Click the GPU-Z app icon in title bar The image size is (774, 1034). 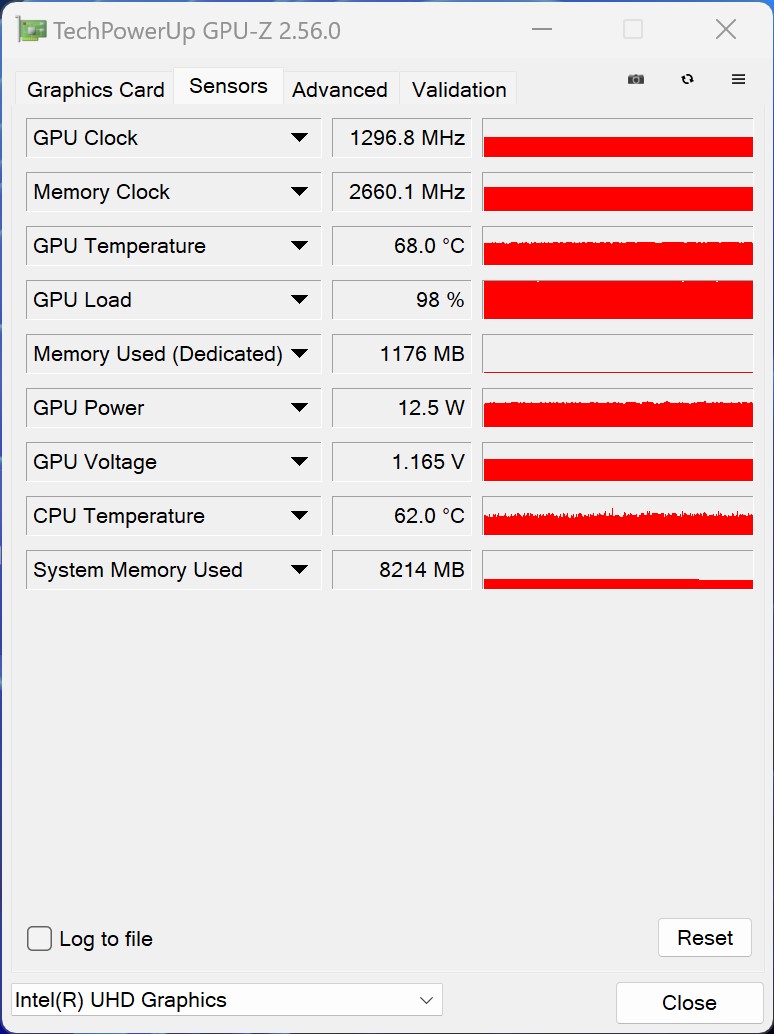click(x=32, y=30)
